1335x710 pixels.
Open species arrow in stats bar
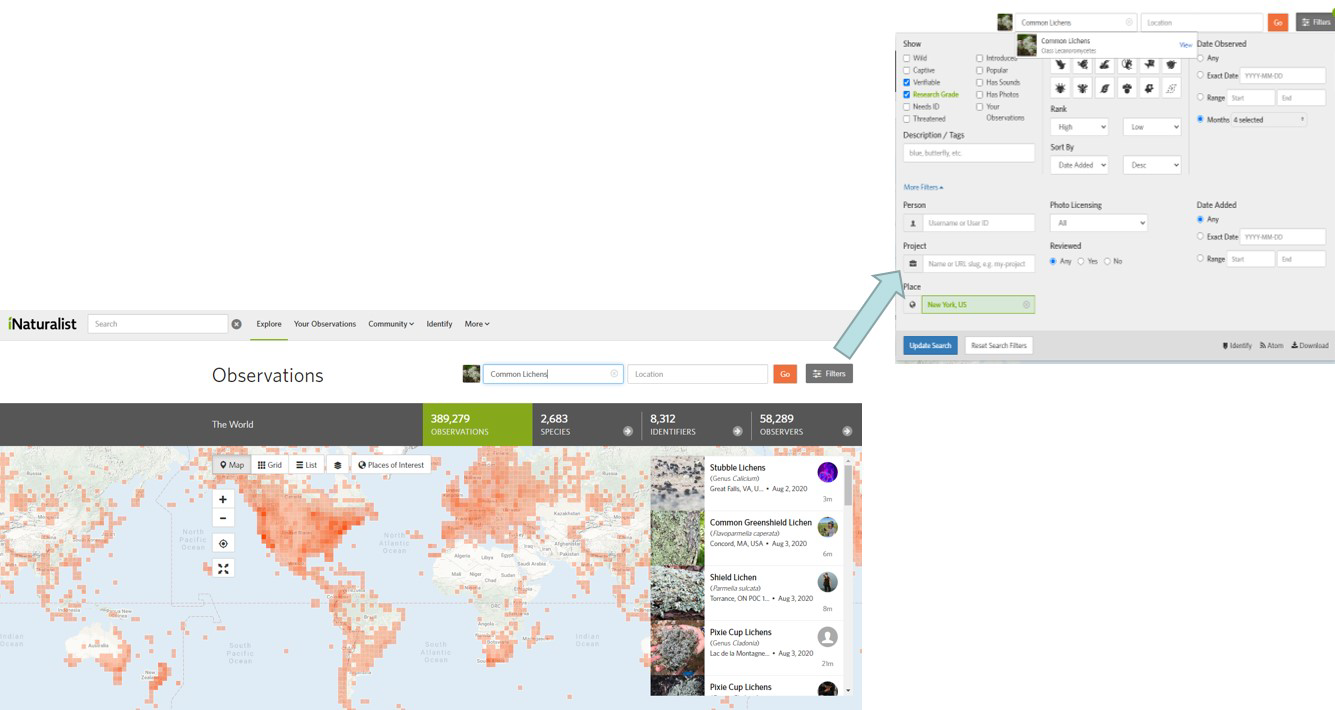(628, 431)
